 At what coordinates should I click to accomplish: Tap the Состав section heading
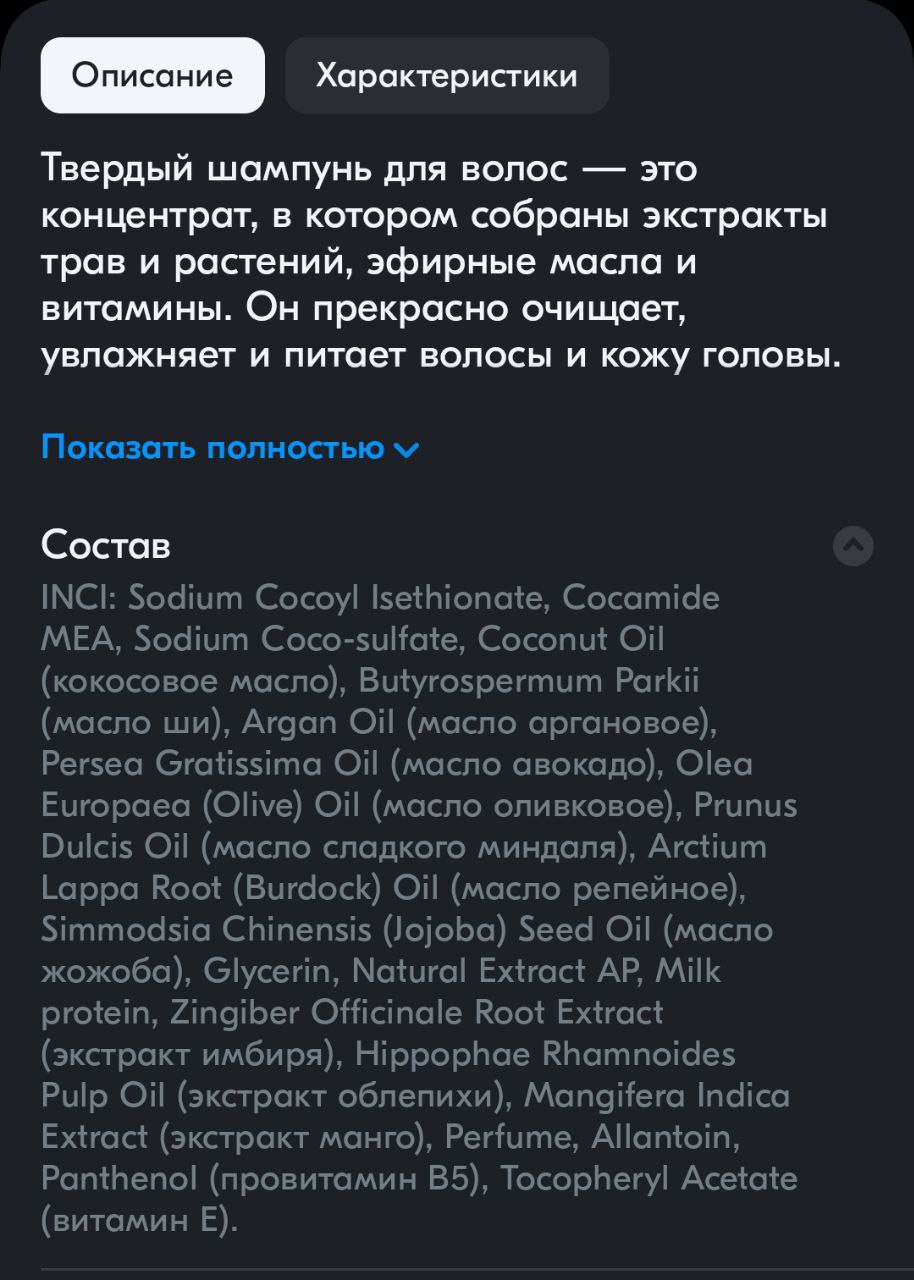pos(106,546)
